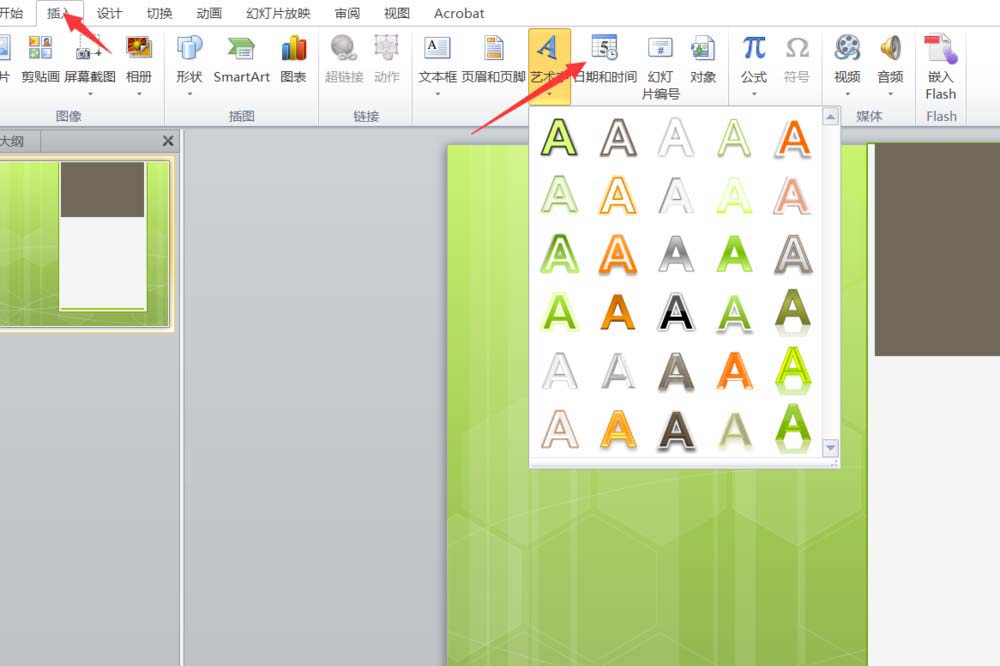
Task: Switch to the Acrobat tab
Action: [459, 13]
